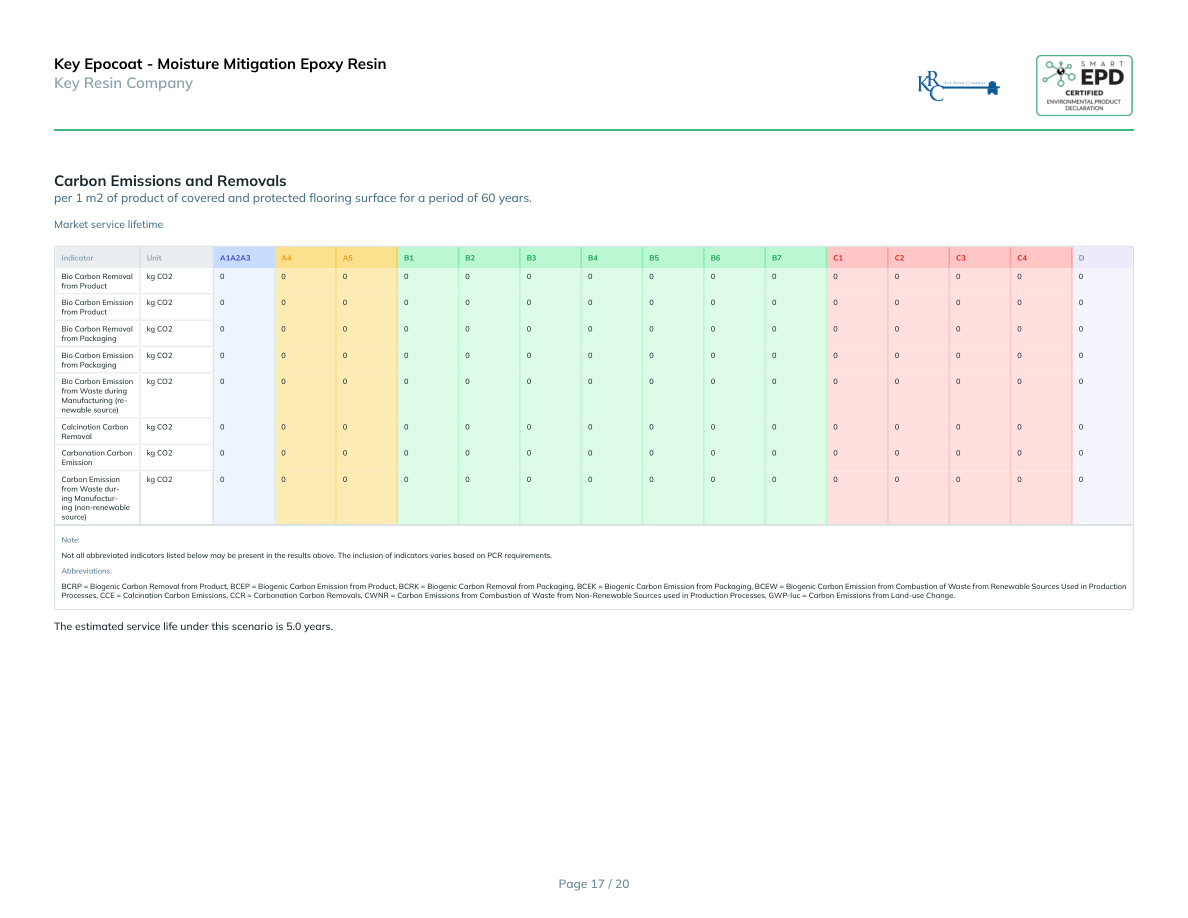Viewport: 1188px width, 918px height.
Task: Click the Carbon Emissions and Removals heading
Action: pyautogui.click(x=170, y=181)
